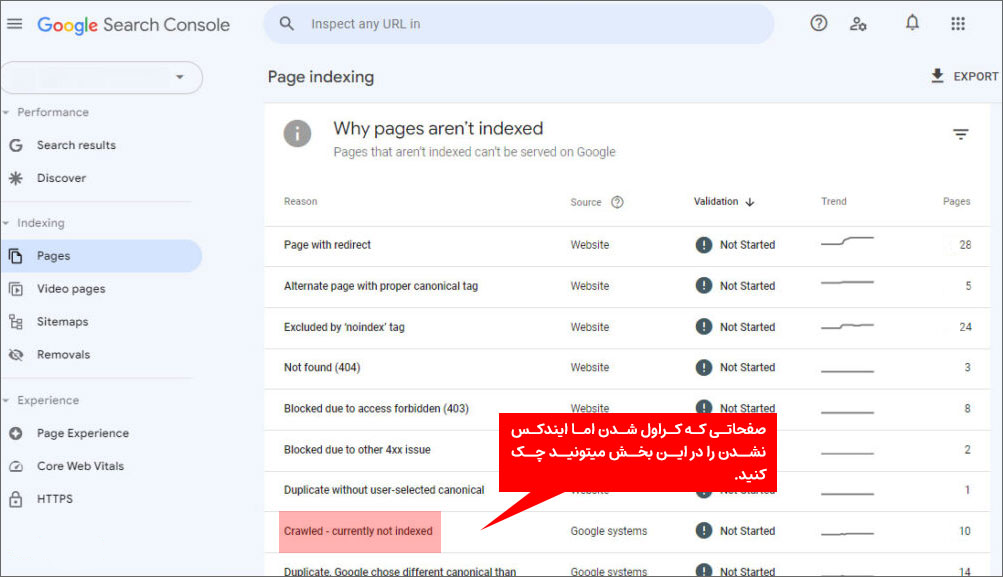Open Core Web Vitals report
The width and height of the screenshot is (1003, 577).
(81, 466)
